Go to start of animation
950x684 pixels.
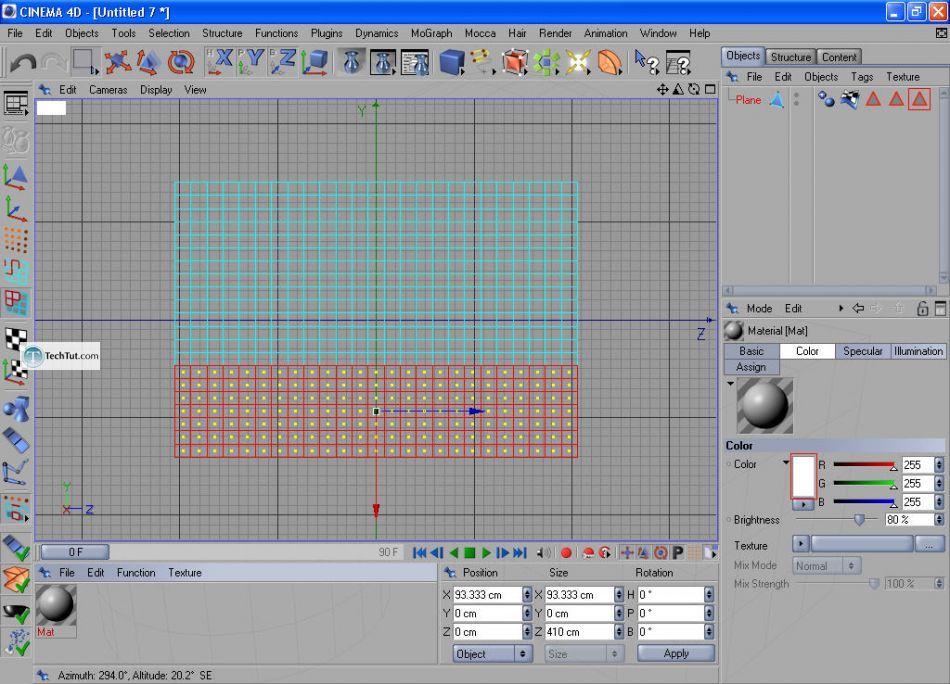[419, 553]
